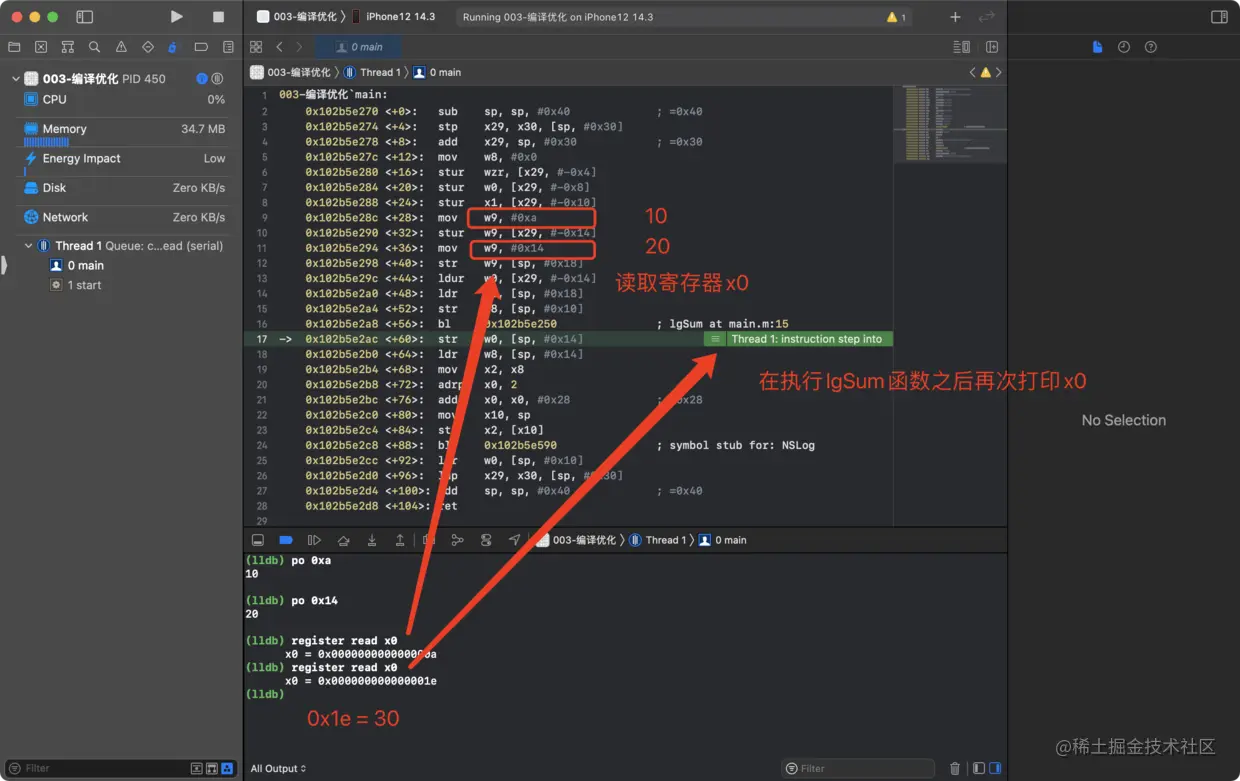Click the thread view options icon beside PID 450

[x=218, y=79]
